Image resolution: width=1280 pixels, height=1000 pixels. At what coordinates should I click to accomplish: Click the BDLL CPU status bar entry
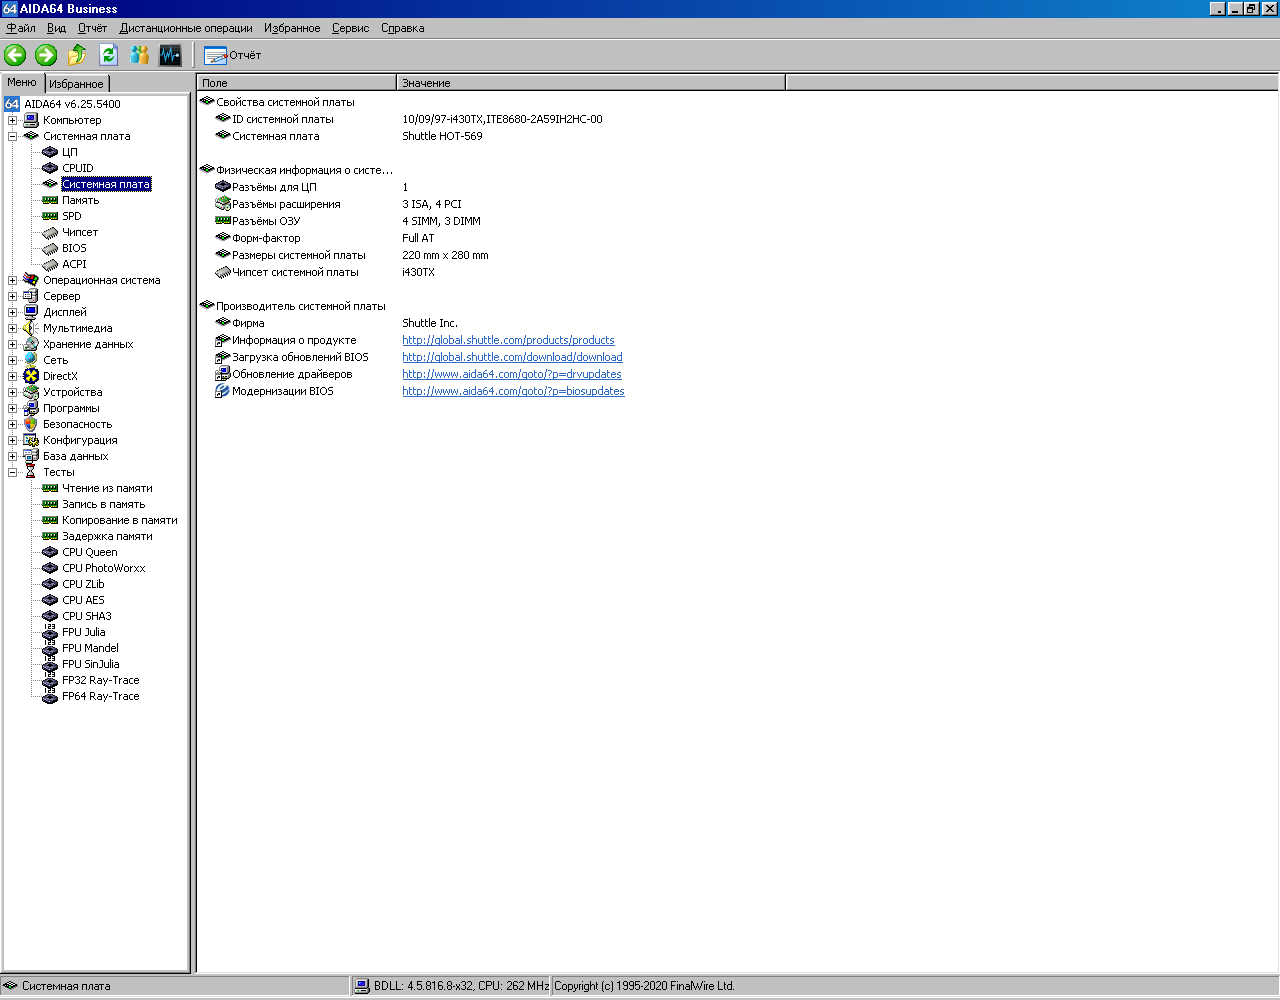click(452, 986)
